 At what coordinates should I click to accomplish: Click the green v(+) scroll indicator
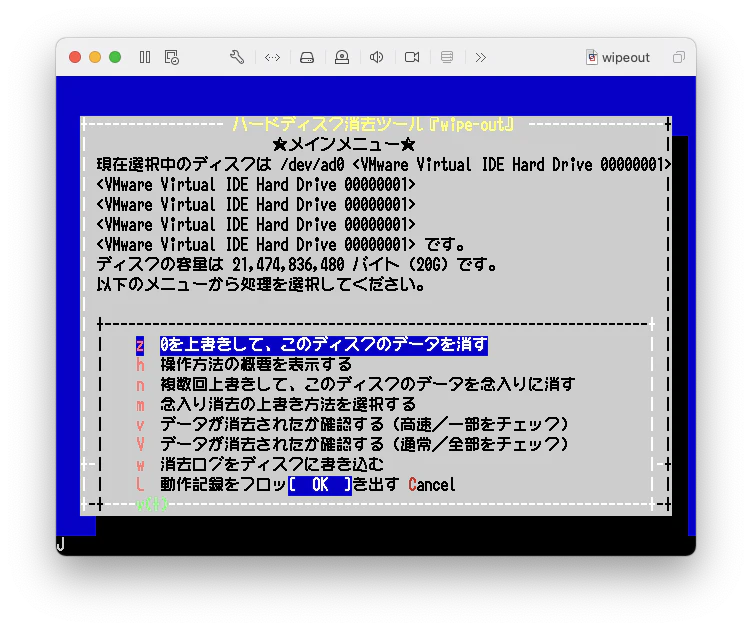pyautogui.click(x=152, y=504)
